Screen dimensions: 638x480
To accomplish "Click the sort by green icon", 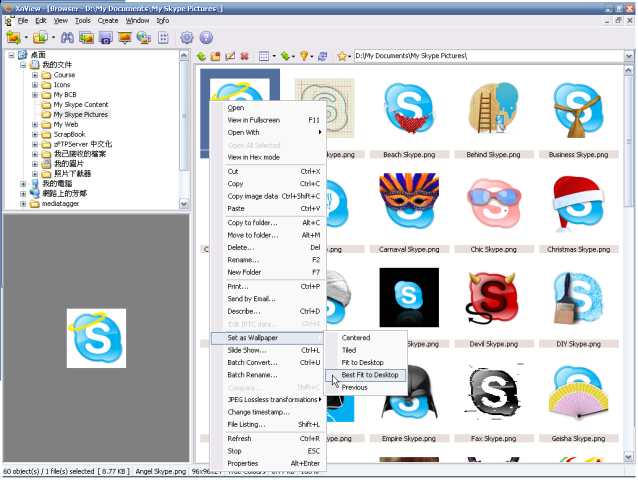I will [x=285, y=57].
